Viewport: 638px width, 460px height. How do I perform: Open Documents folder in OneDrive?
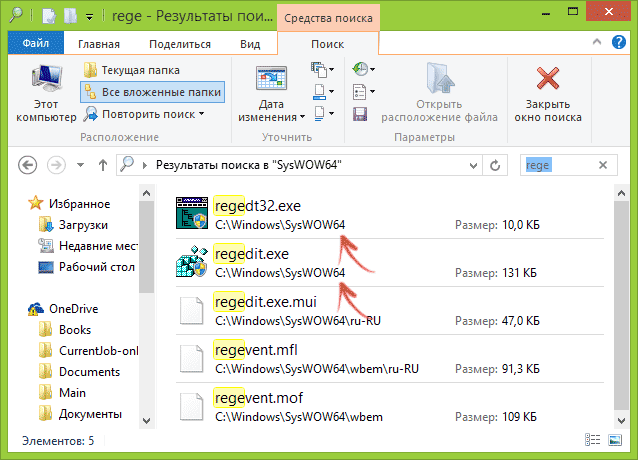pos(79,372)
